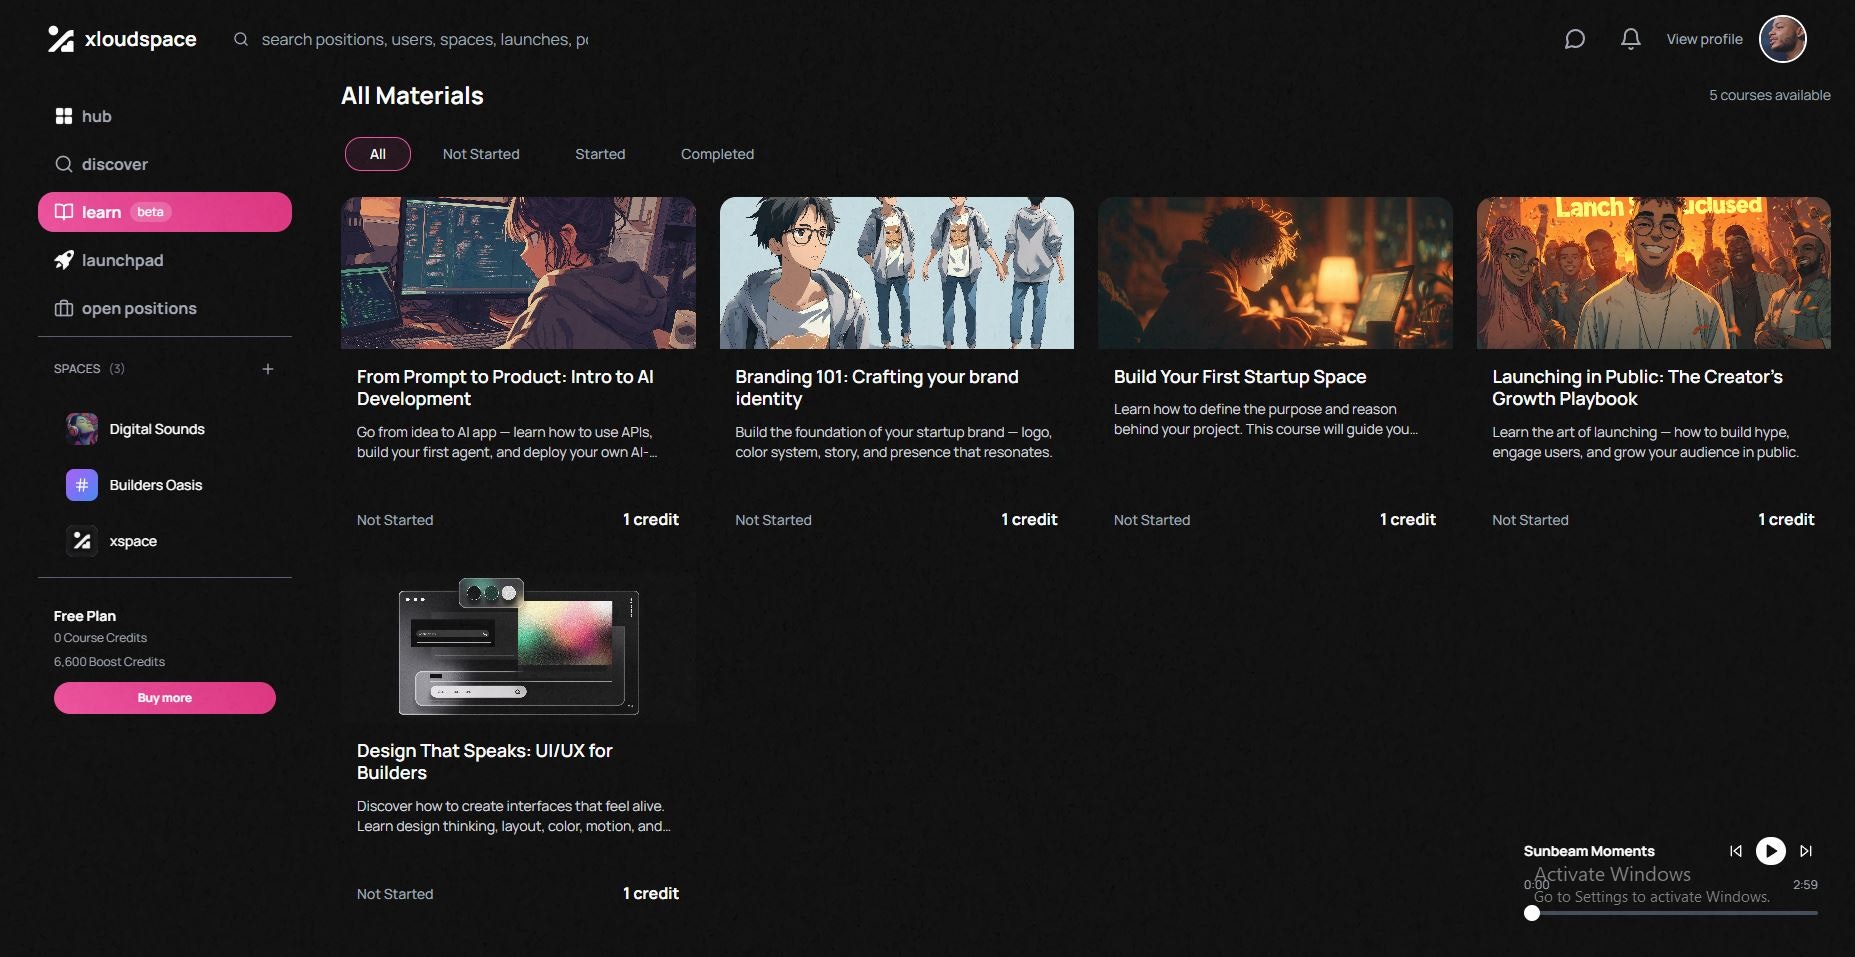Select the All filter tab

point(378,154)
